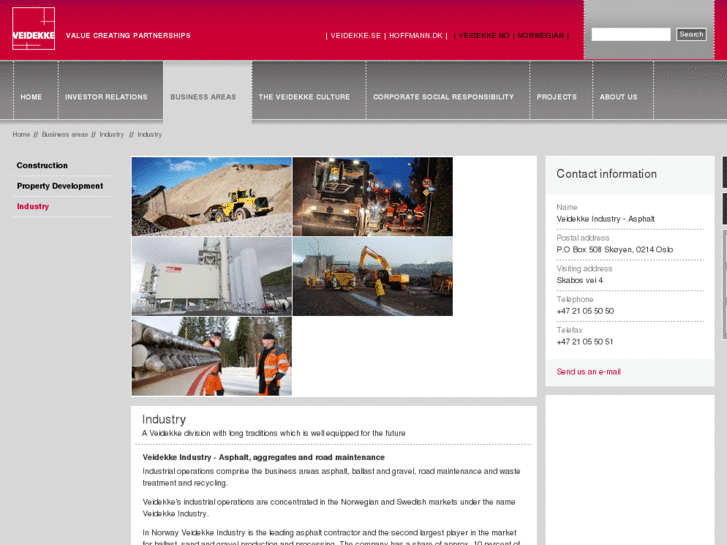Click Send us an e-mail link
Image resolution: width=727 pixels, height=545 pixels.
[x=588, y=372]
